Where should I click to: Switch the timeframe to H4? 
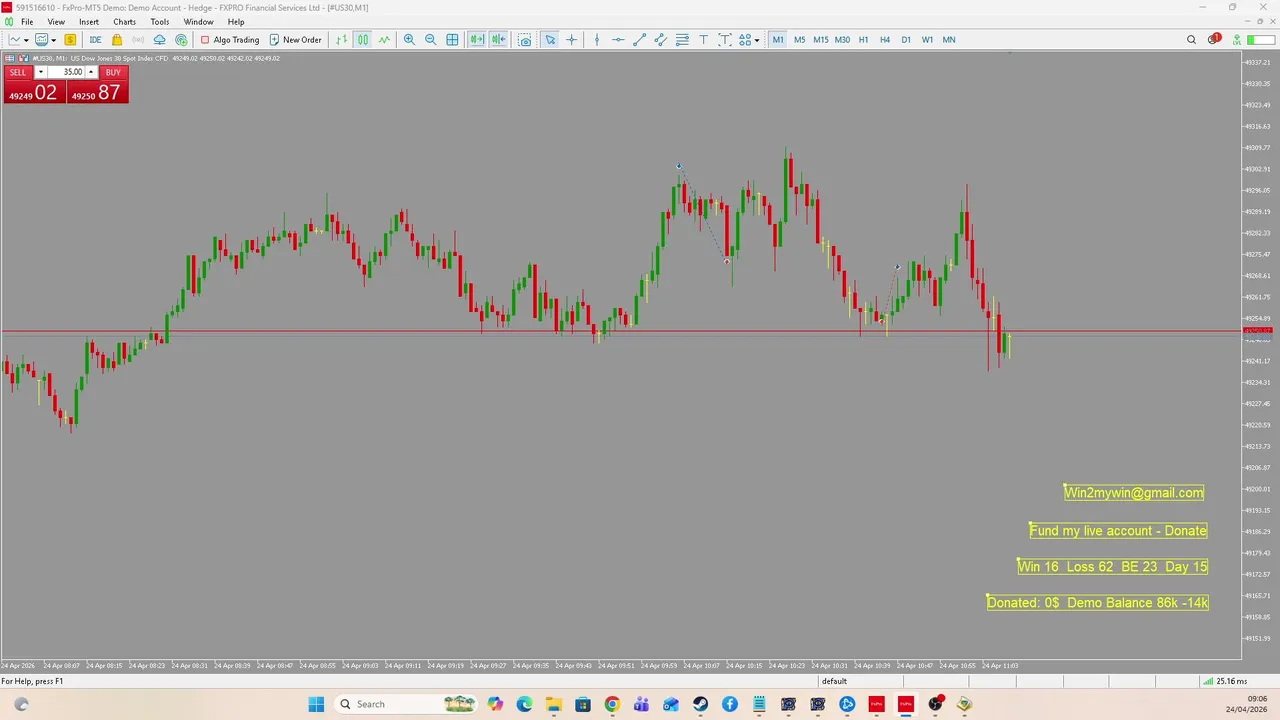click(884, 40)
